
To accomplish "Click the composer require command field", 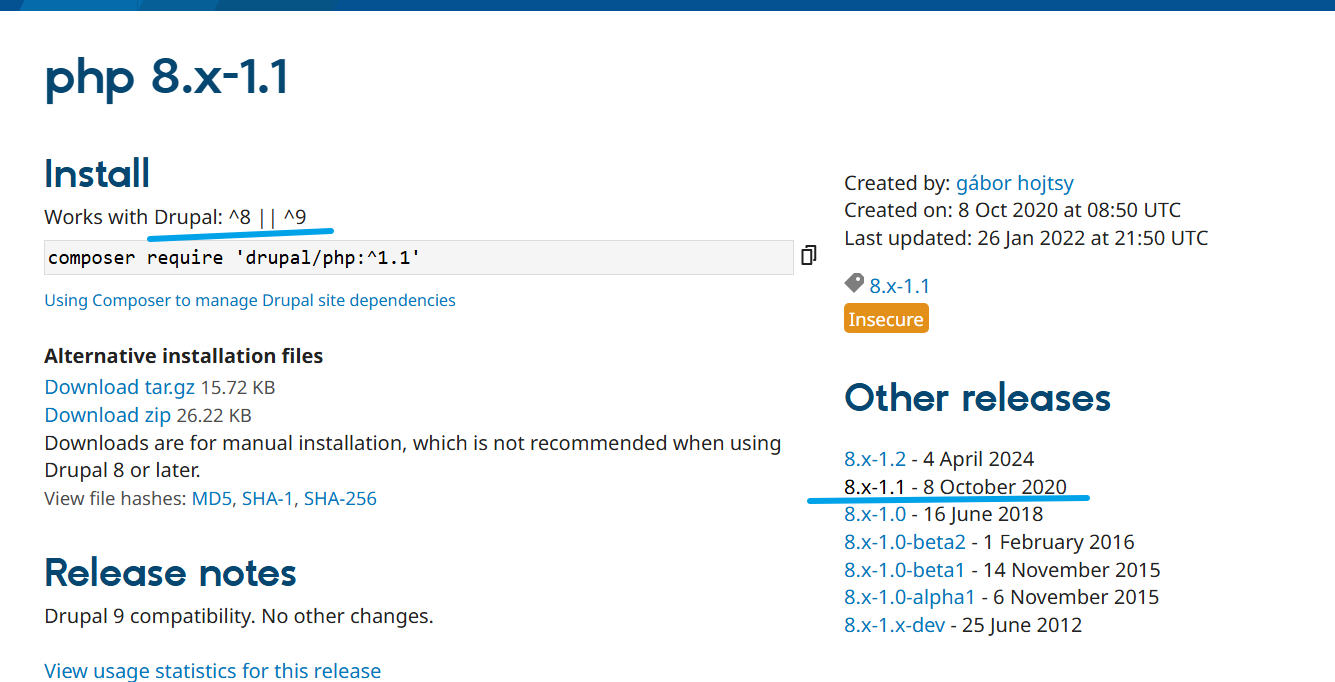I will pyautogui.click(x=418, y=258).
